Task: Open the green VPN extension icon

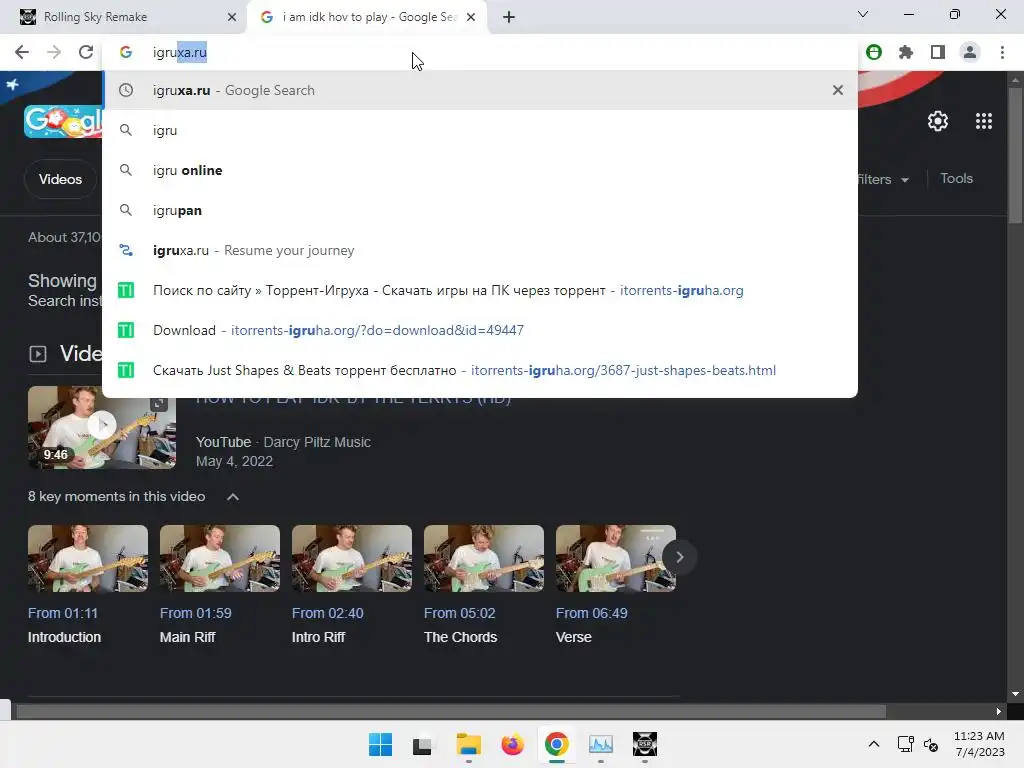Action: (x=874, y=52)
